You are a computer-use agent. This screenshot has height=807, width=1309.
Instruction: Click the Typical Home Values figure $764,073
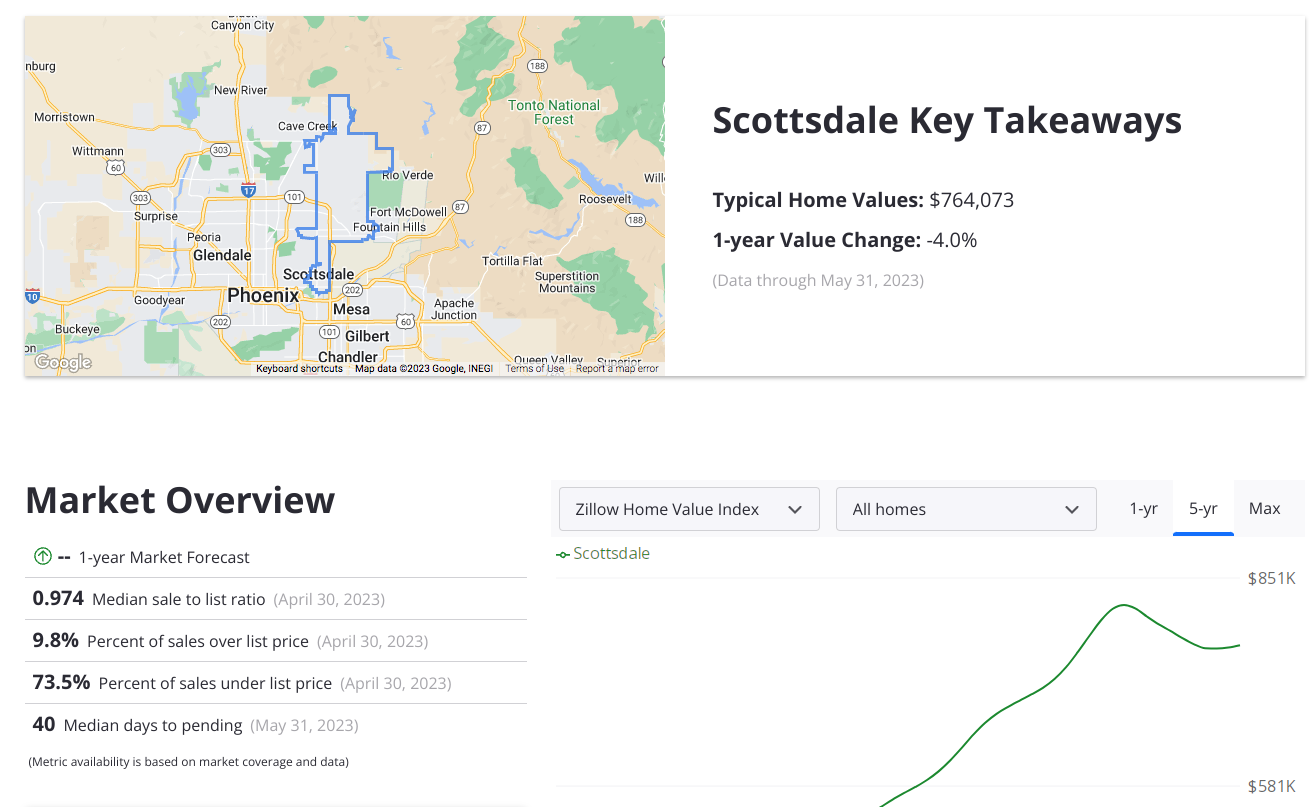[x=971, y=200]
